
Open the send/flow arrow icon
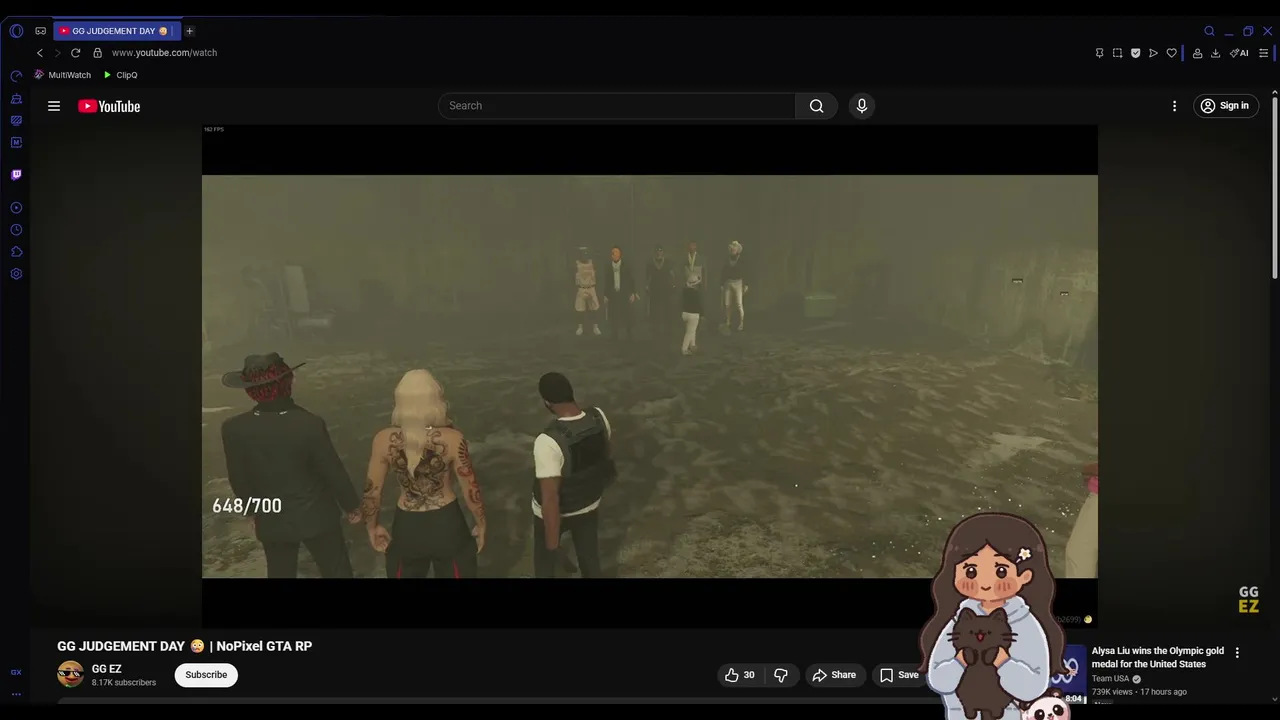point(1153,53)
